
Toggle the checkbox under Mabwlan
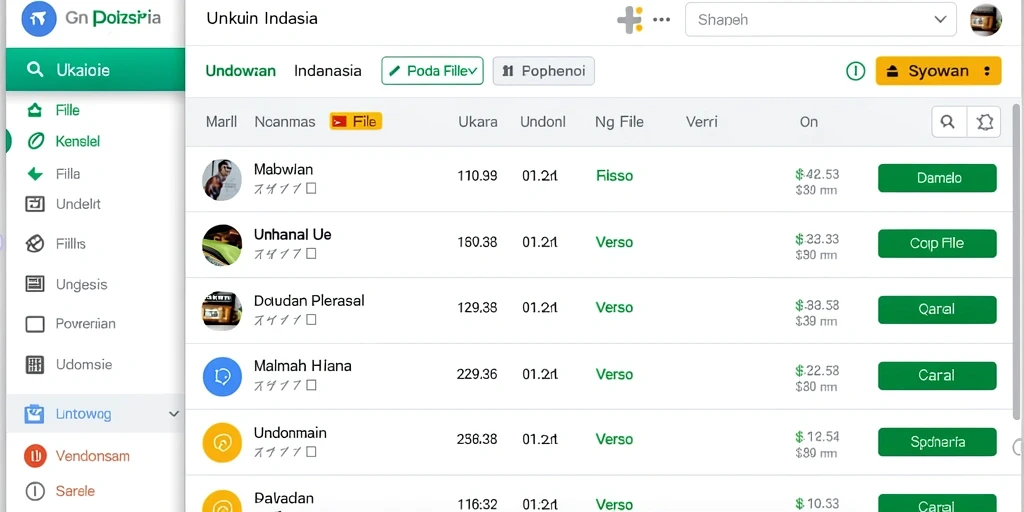[x=311, y=189]
